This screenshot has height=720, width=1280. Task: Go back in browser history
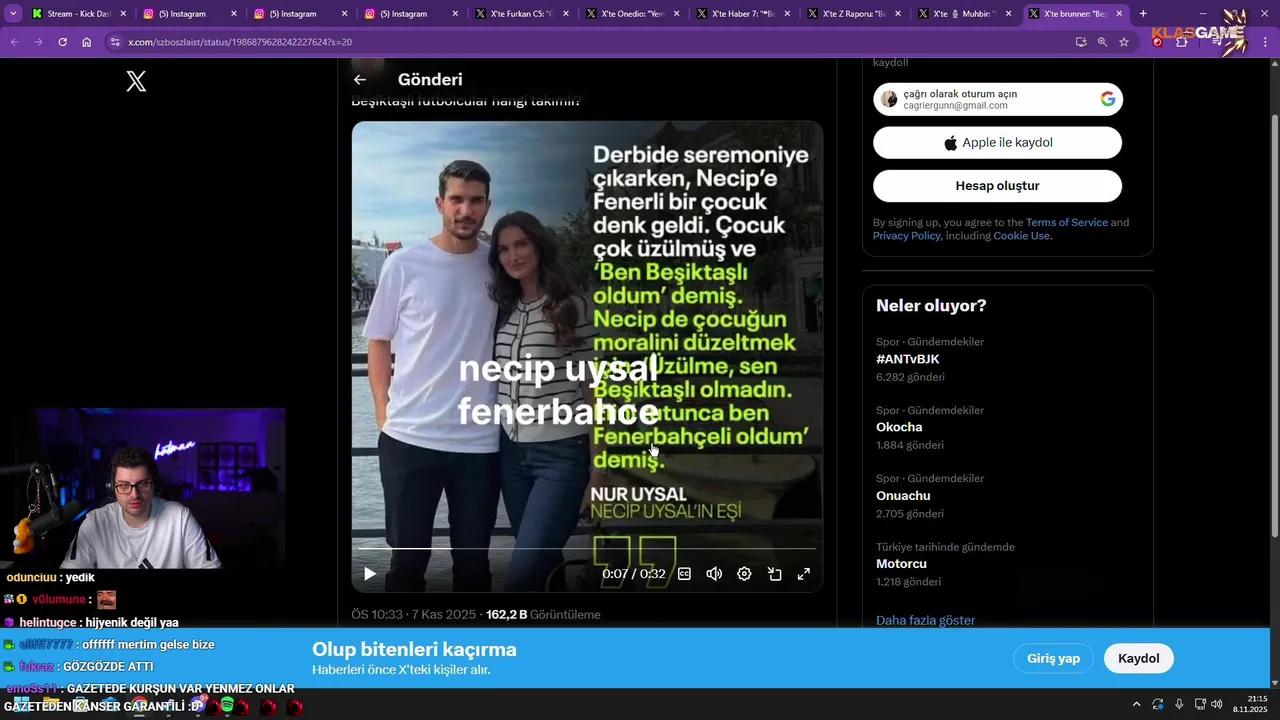tap(14, 42)
